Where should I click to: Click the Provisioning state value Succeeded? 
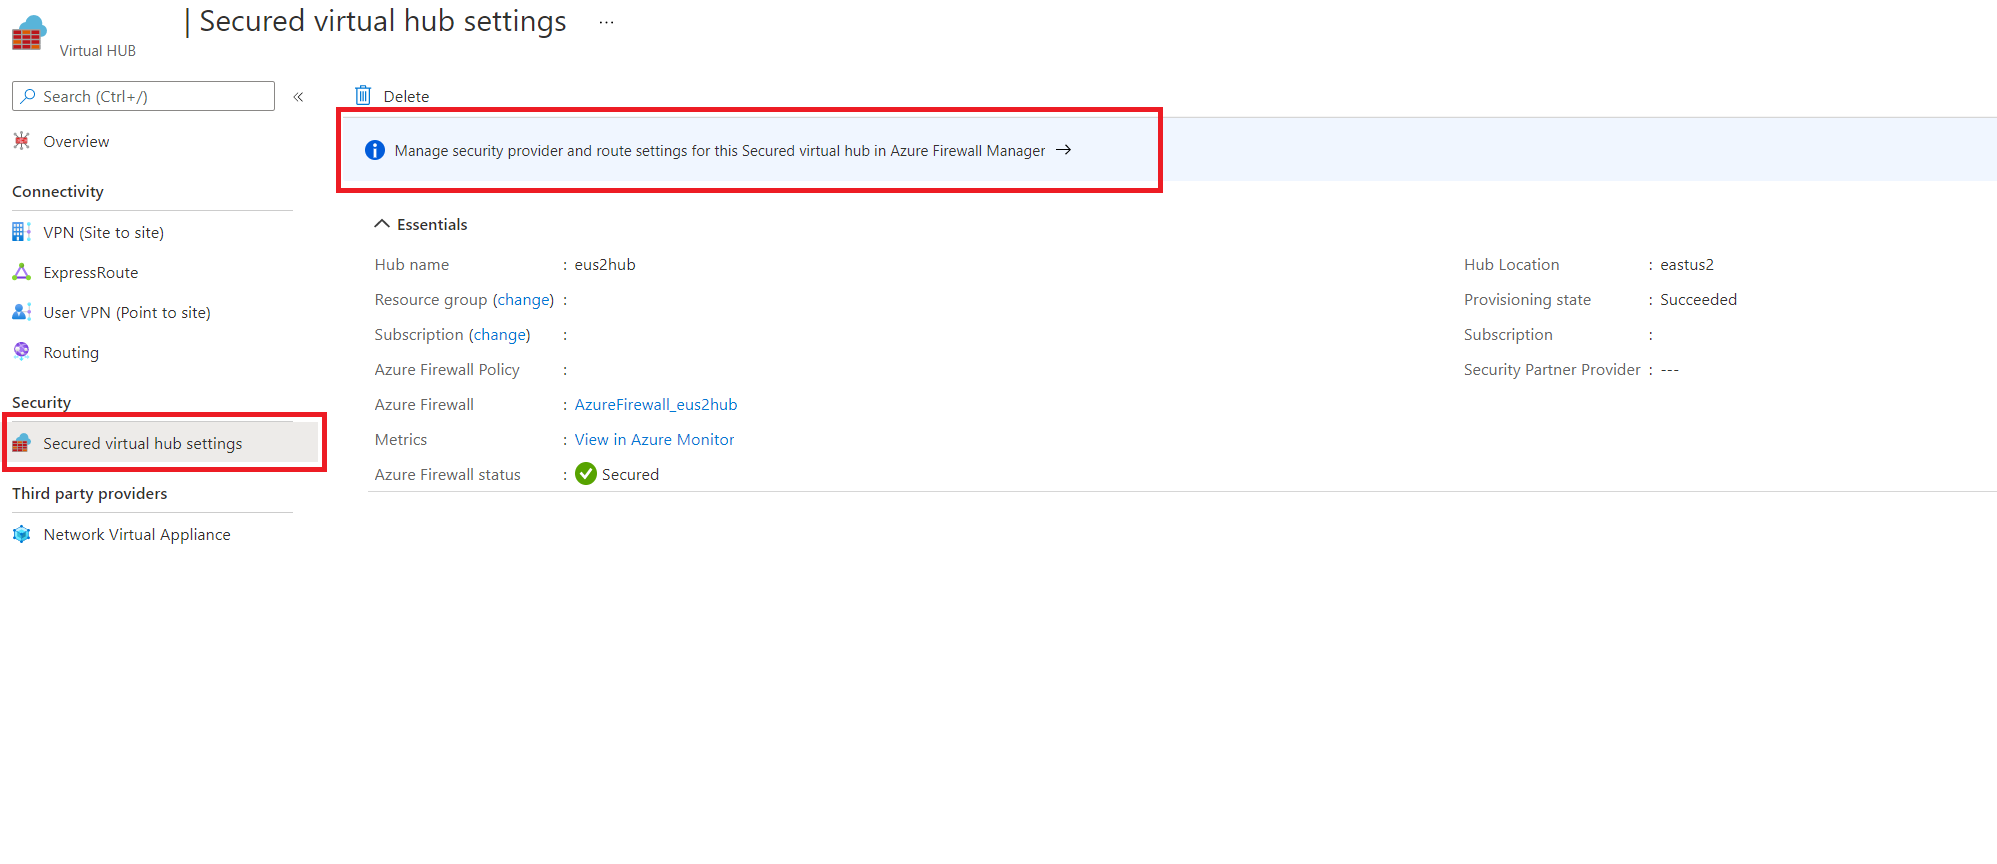point(1698,300)
